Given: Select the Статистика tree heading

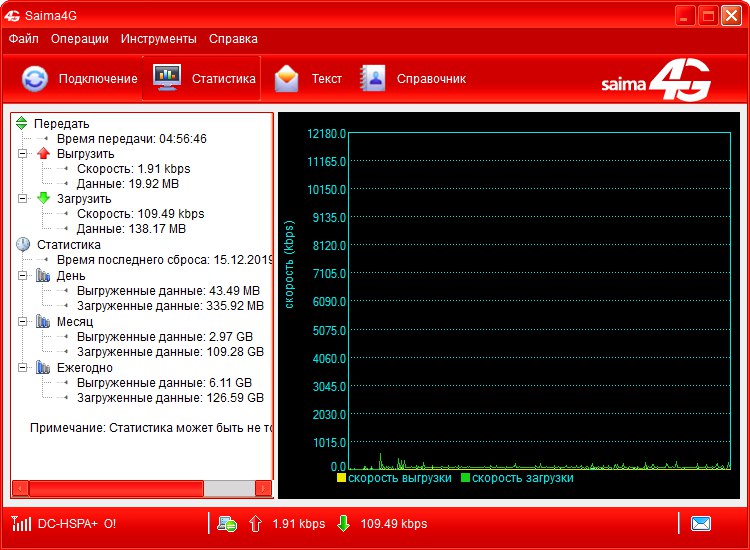Looking at the screenshot, I should [69, 245].
